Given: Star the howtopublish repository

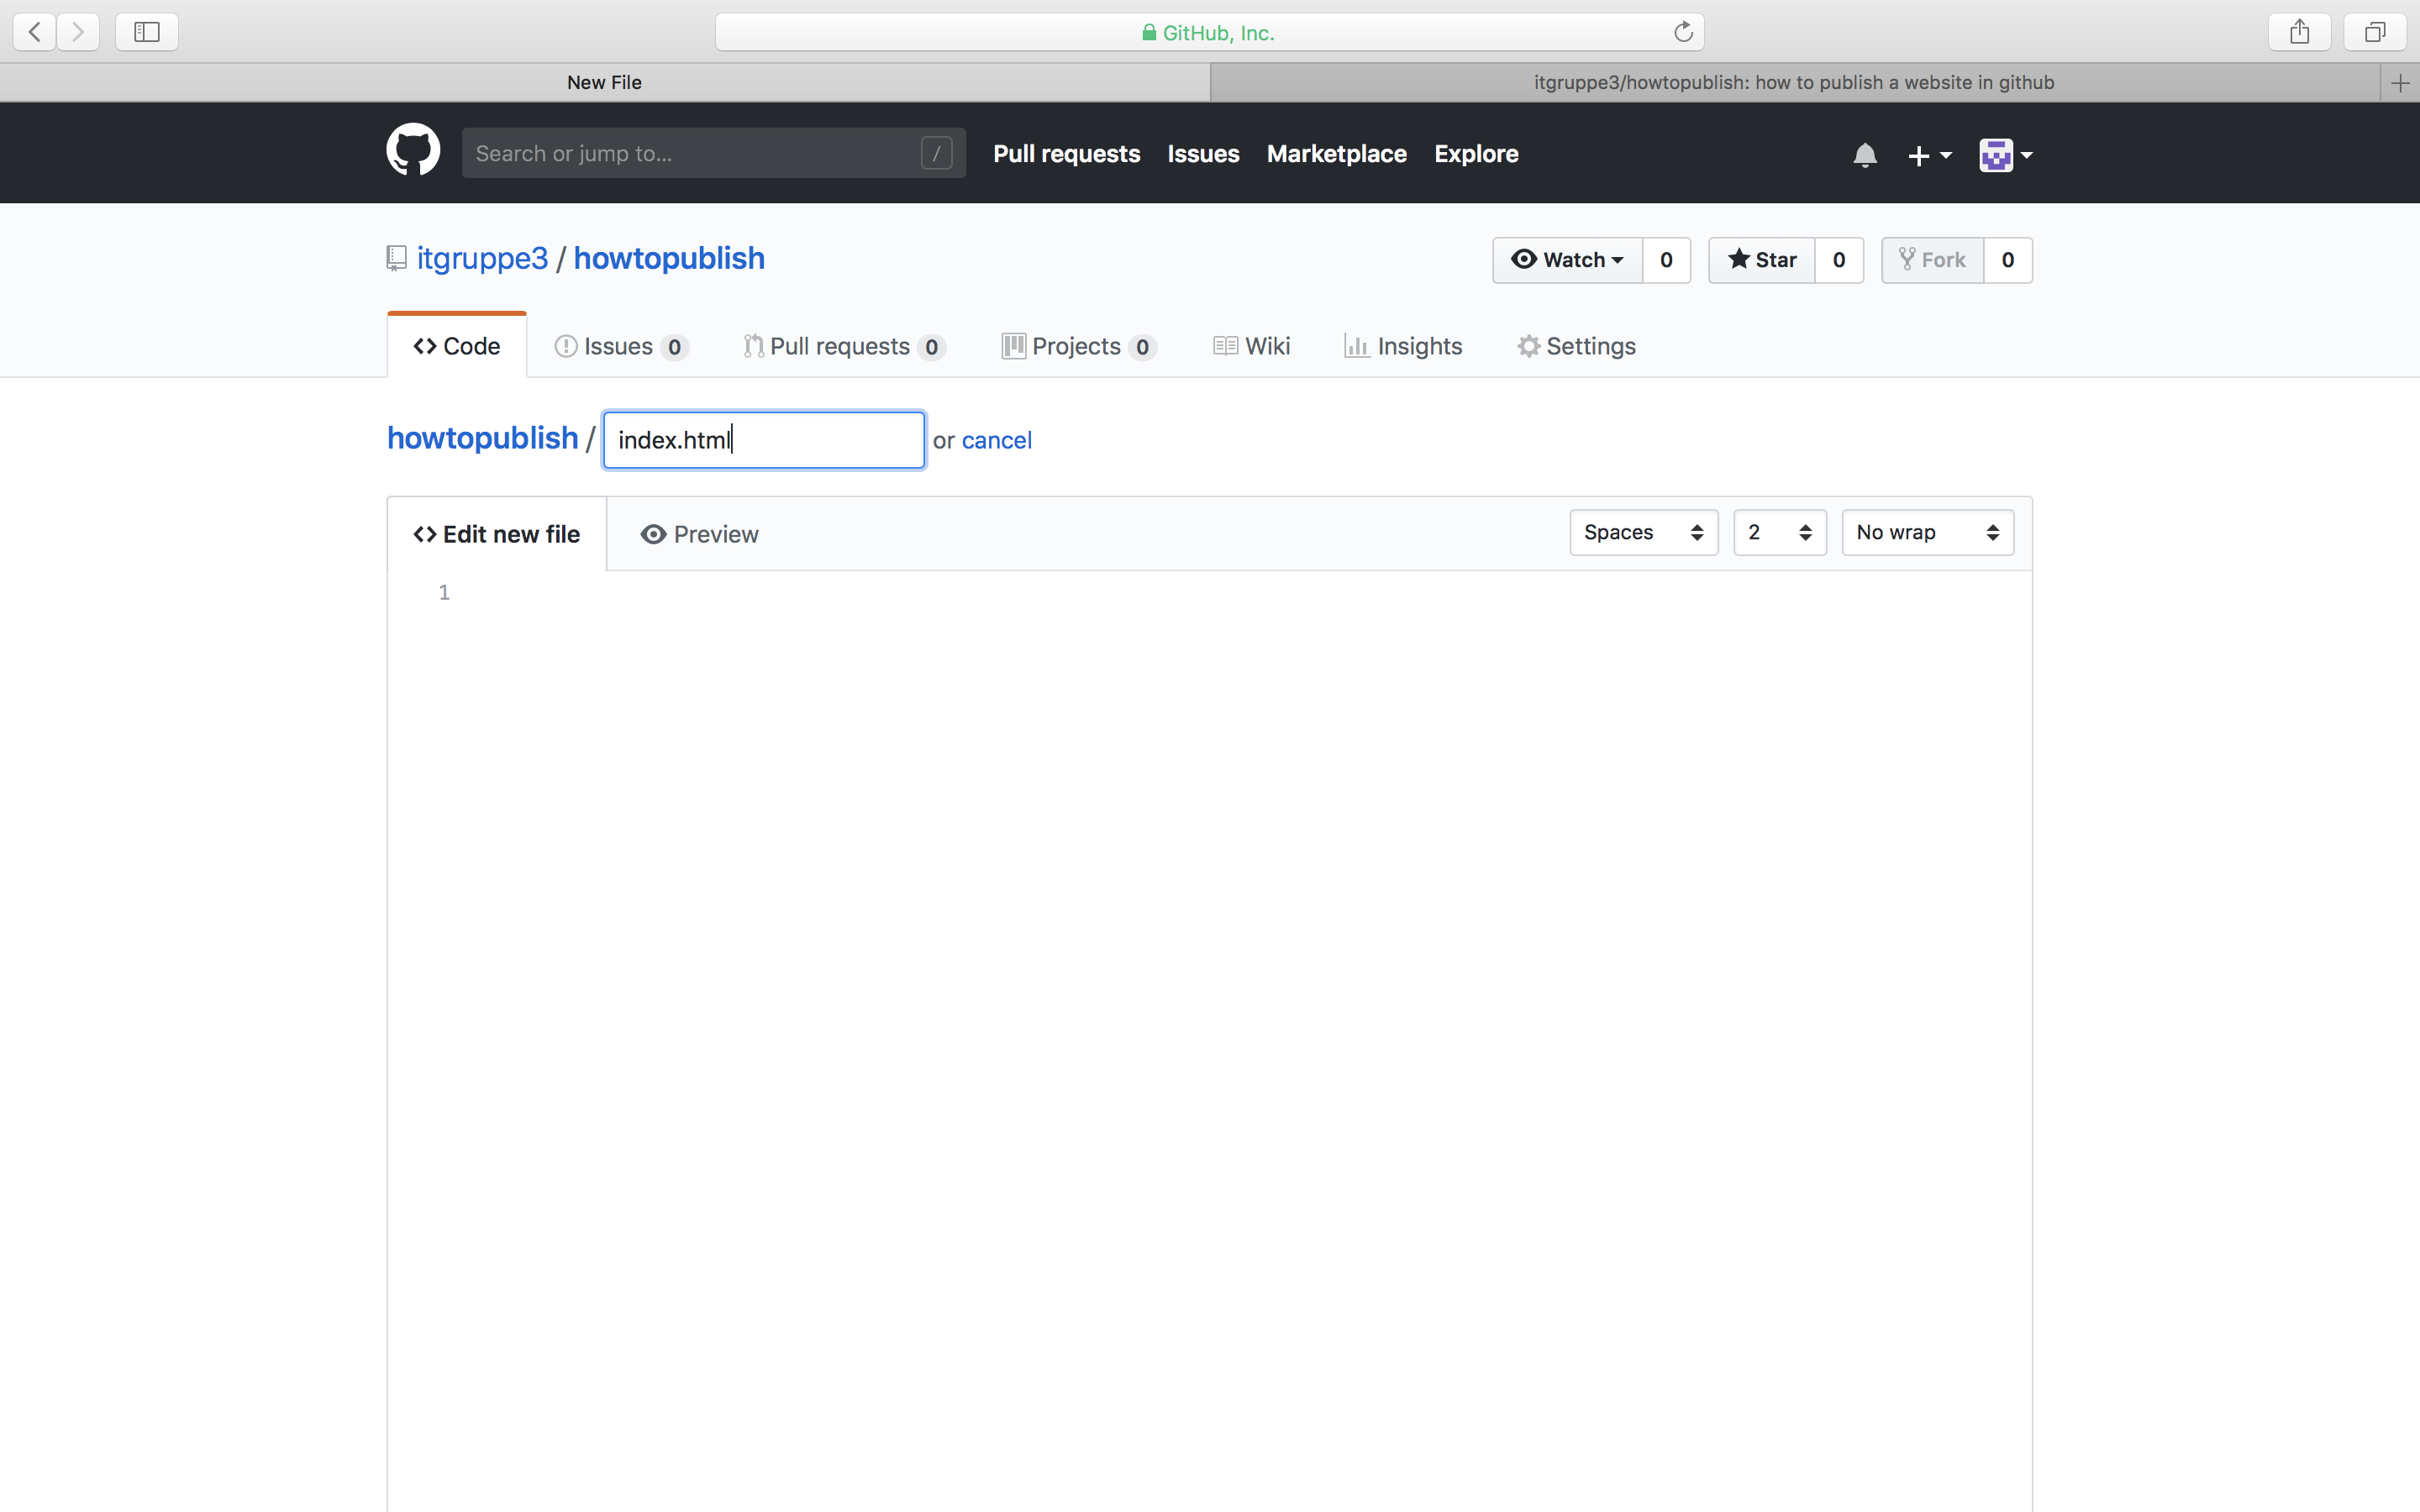Looking at the screenshot, I should (x=1761, y=259).
